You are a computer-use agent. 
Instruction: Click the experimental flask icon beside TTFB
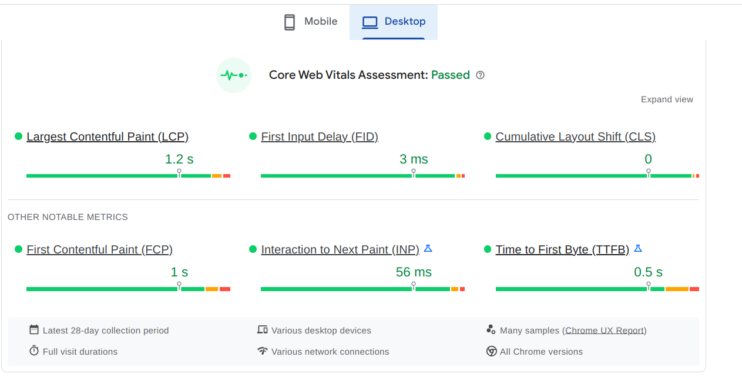click(638, 248)
